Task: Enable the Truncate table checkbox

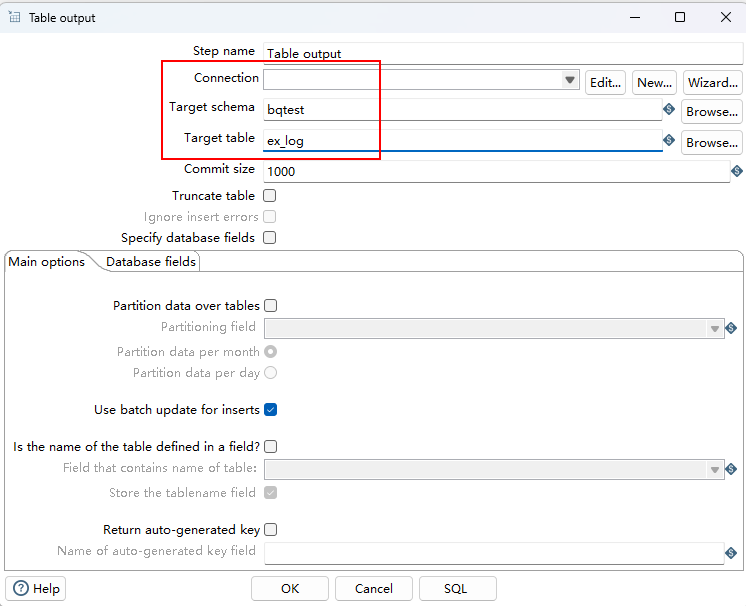Action: tap(270, 195)
